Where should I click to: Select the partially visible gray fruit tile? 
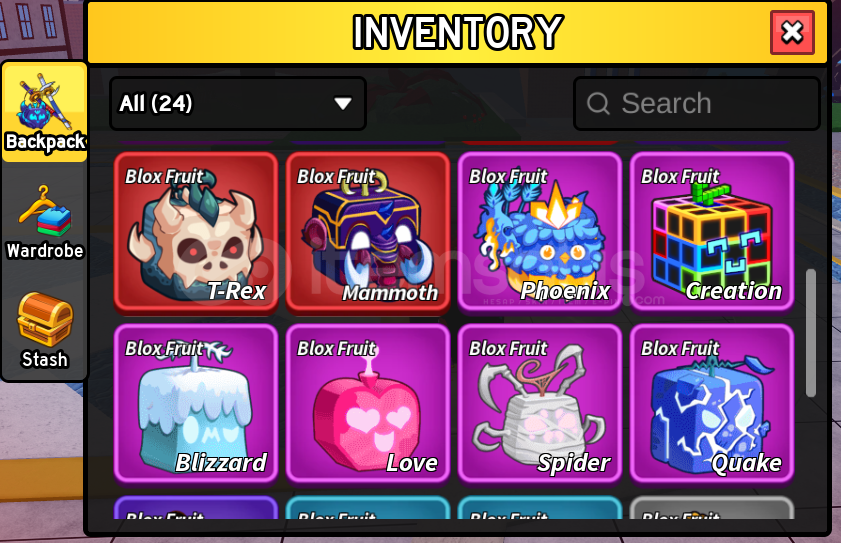pyautogui.click(x=712, y=508)
